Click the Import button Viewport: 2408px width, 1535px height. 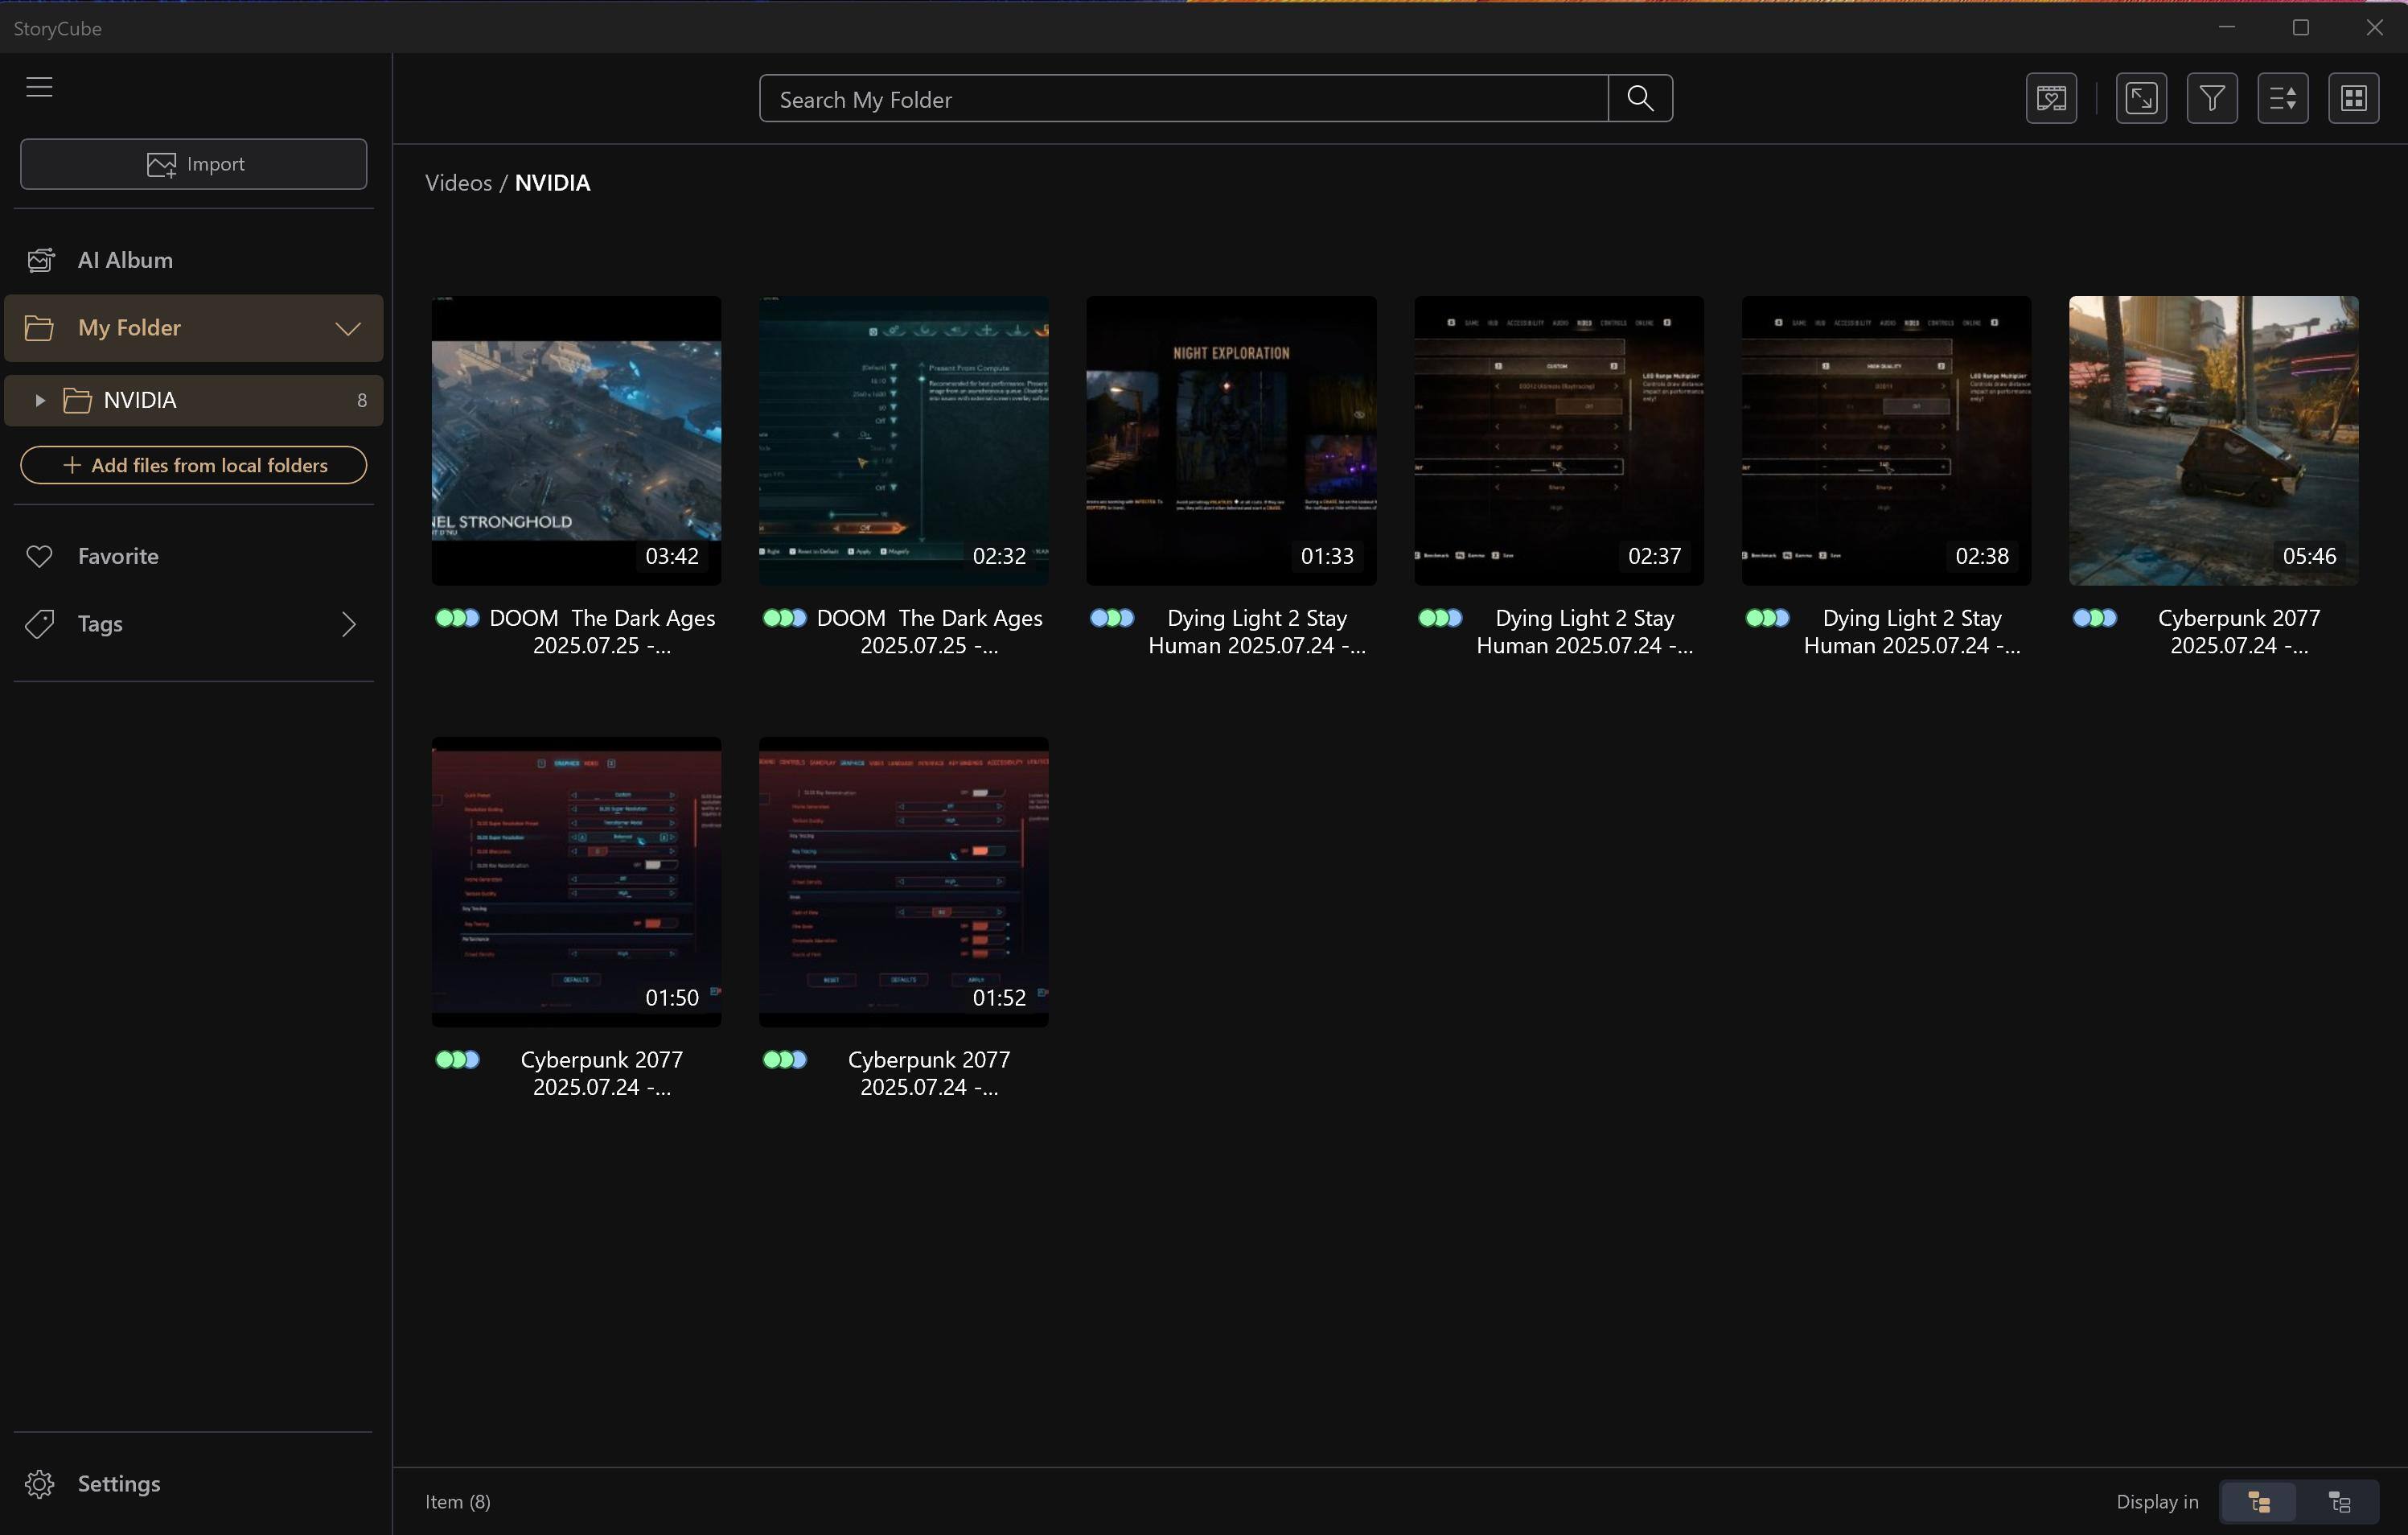coord(194,164)
